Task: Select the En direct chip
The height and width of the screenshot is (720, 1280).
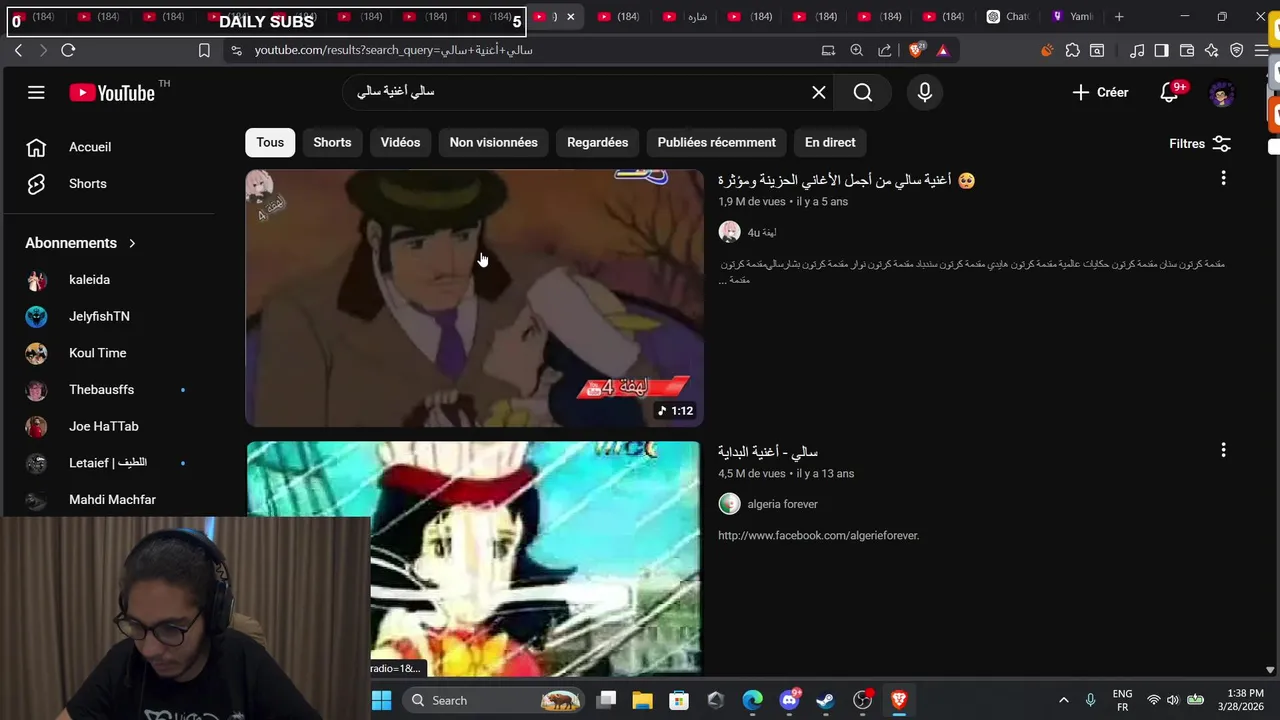Action: point(830,142)
